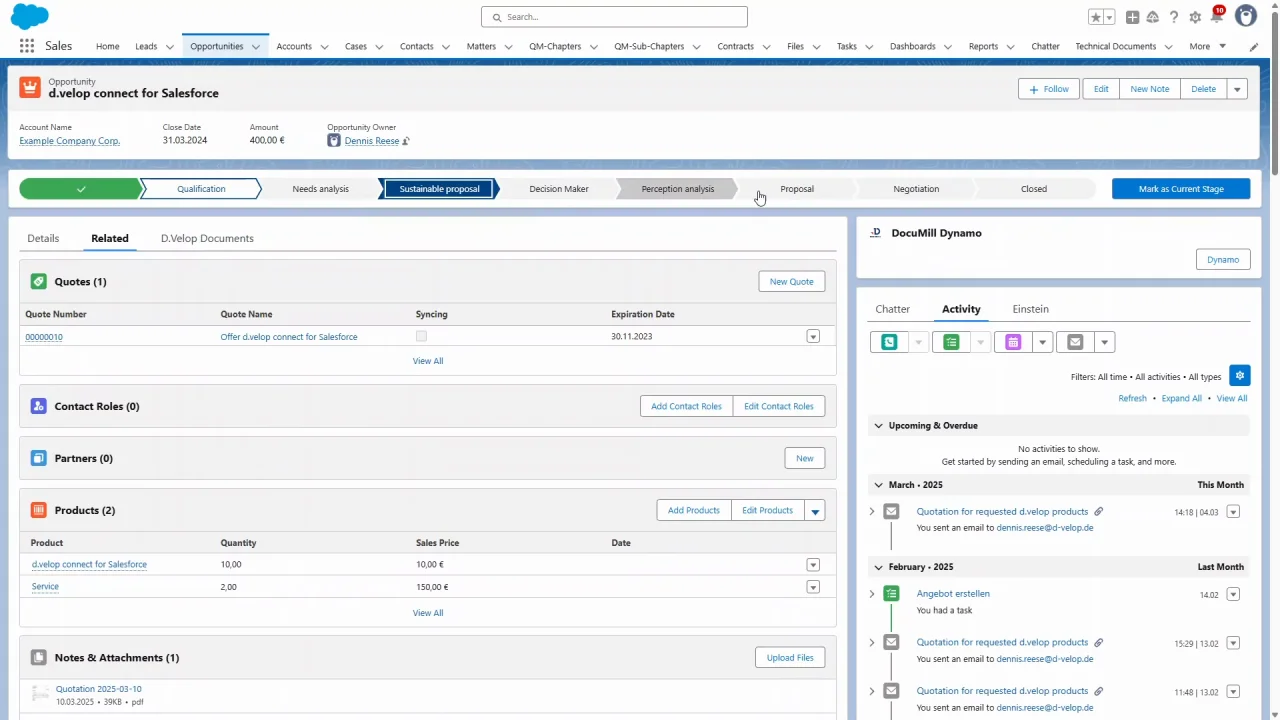Screen dimensions: 1280x720
Task: Select the Proposal stage in the path
Action: 797,189
